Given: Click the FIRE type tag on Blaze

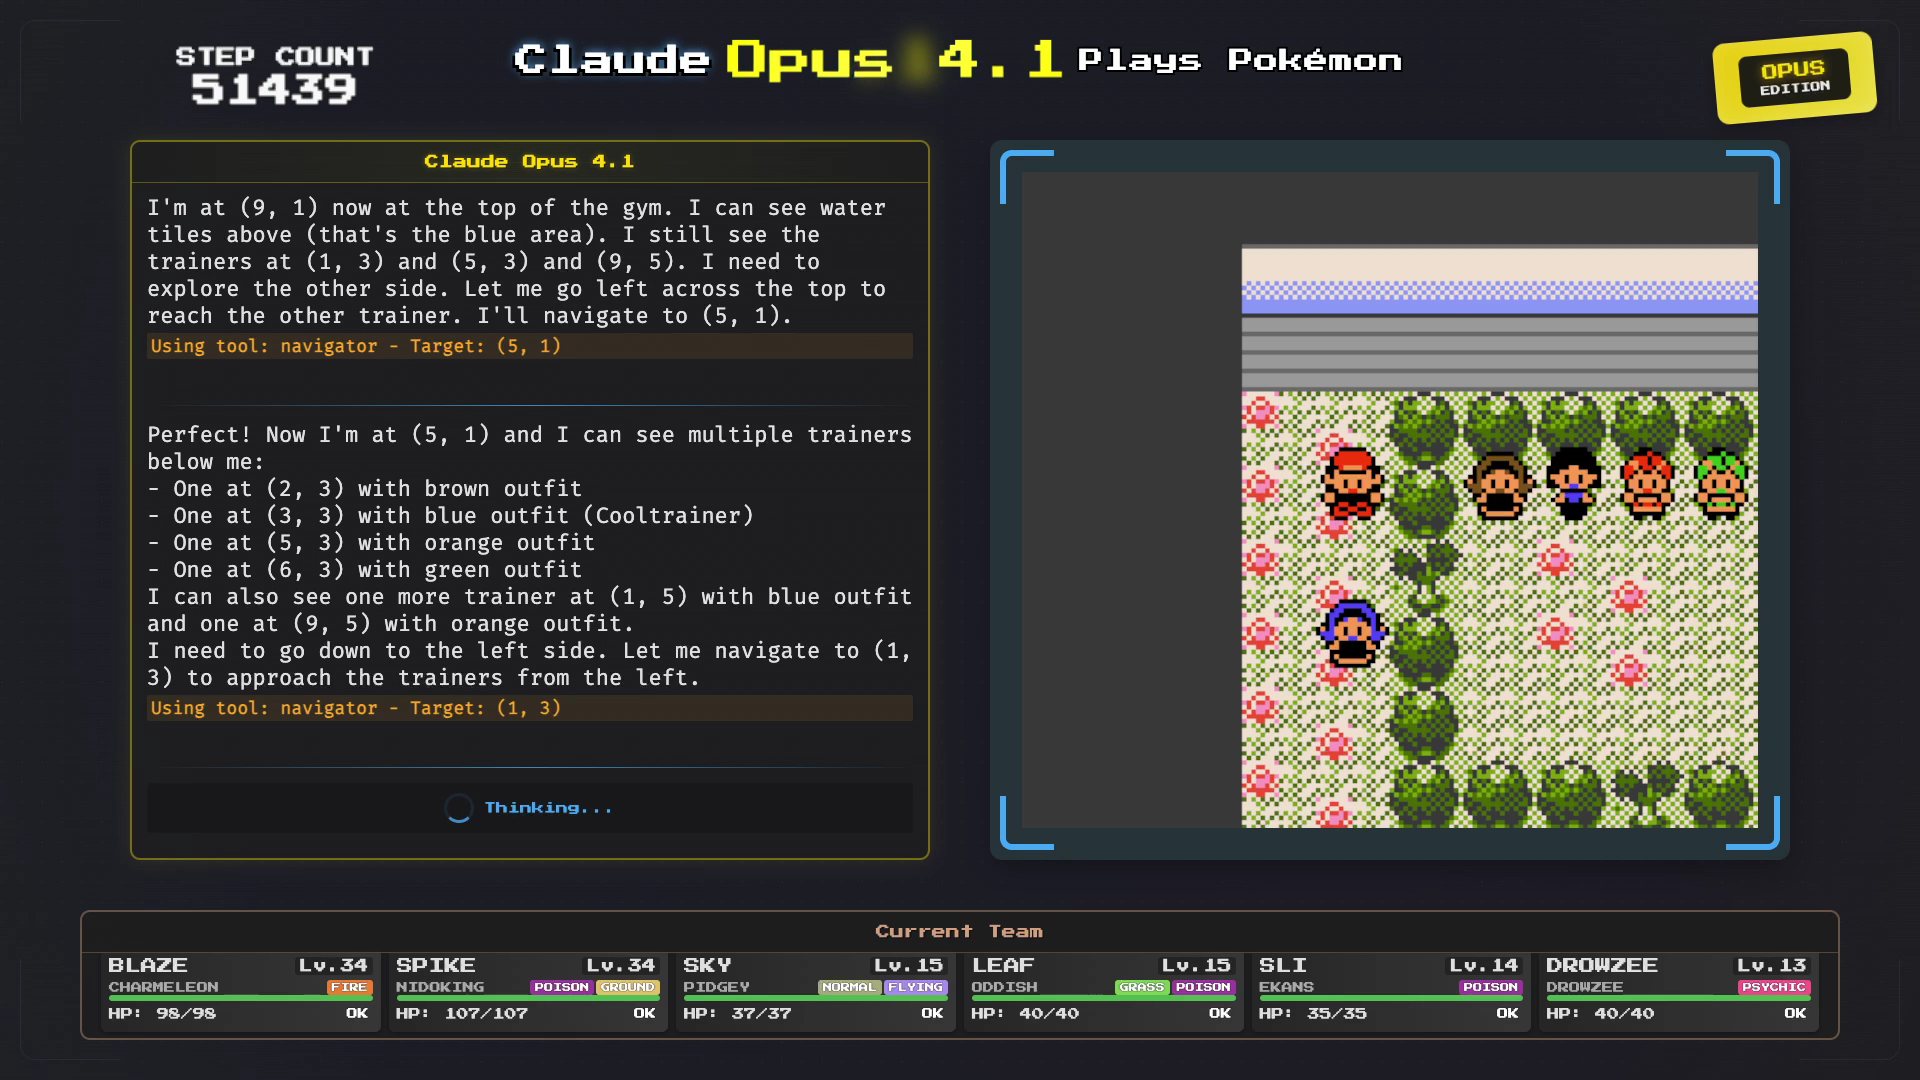Looking at the screenshot, I should pos(349,987).
